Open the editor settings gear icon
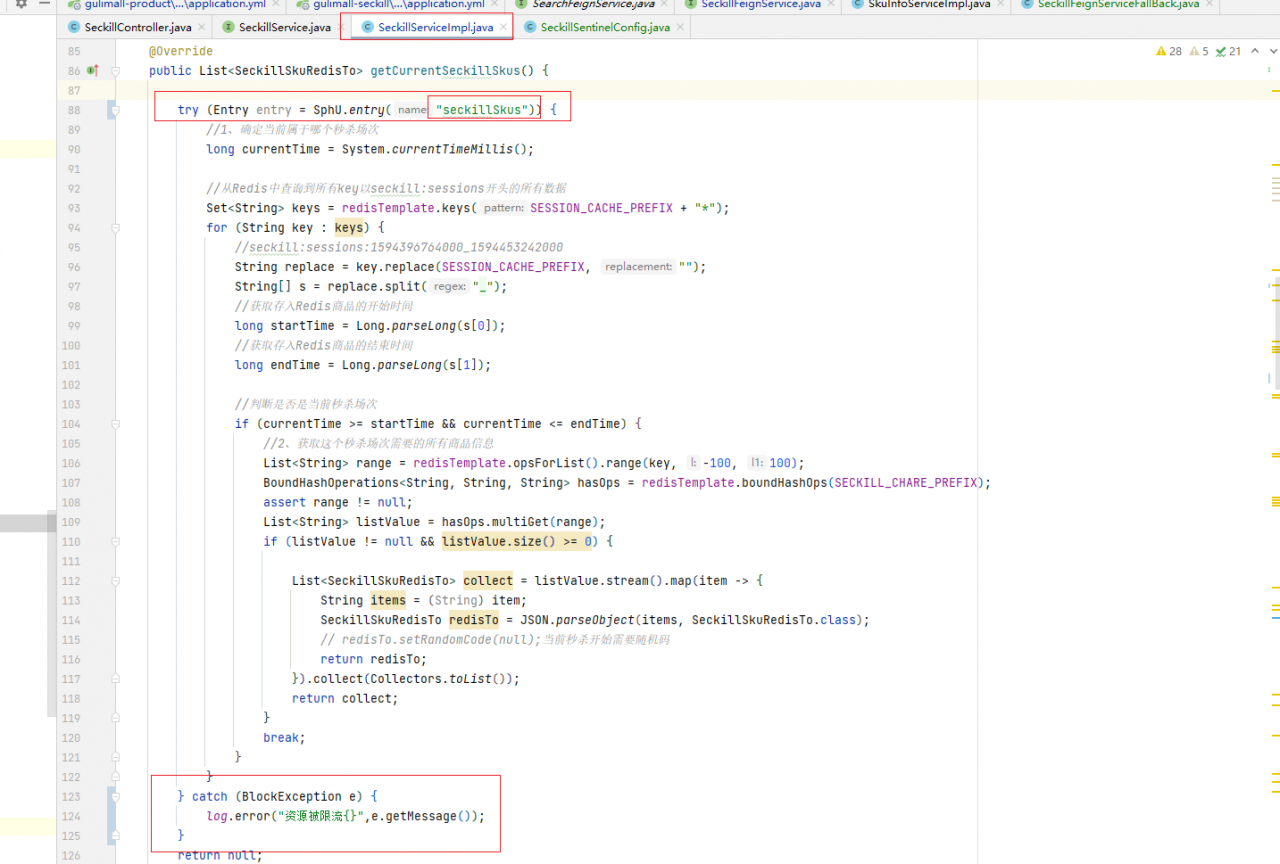This screenshot has height=864, width=1280. point(21,5)
